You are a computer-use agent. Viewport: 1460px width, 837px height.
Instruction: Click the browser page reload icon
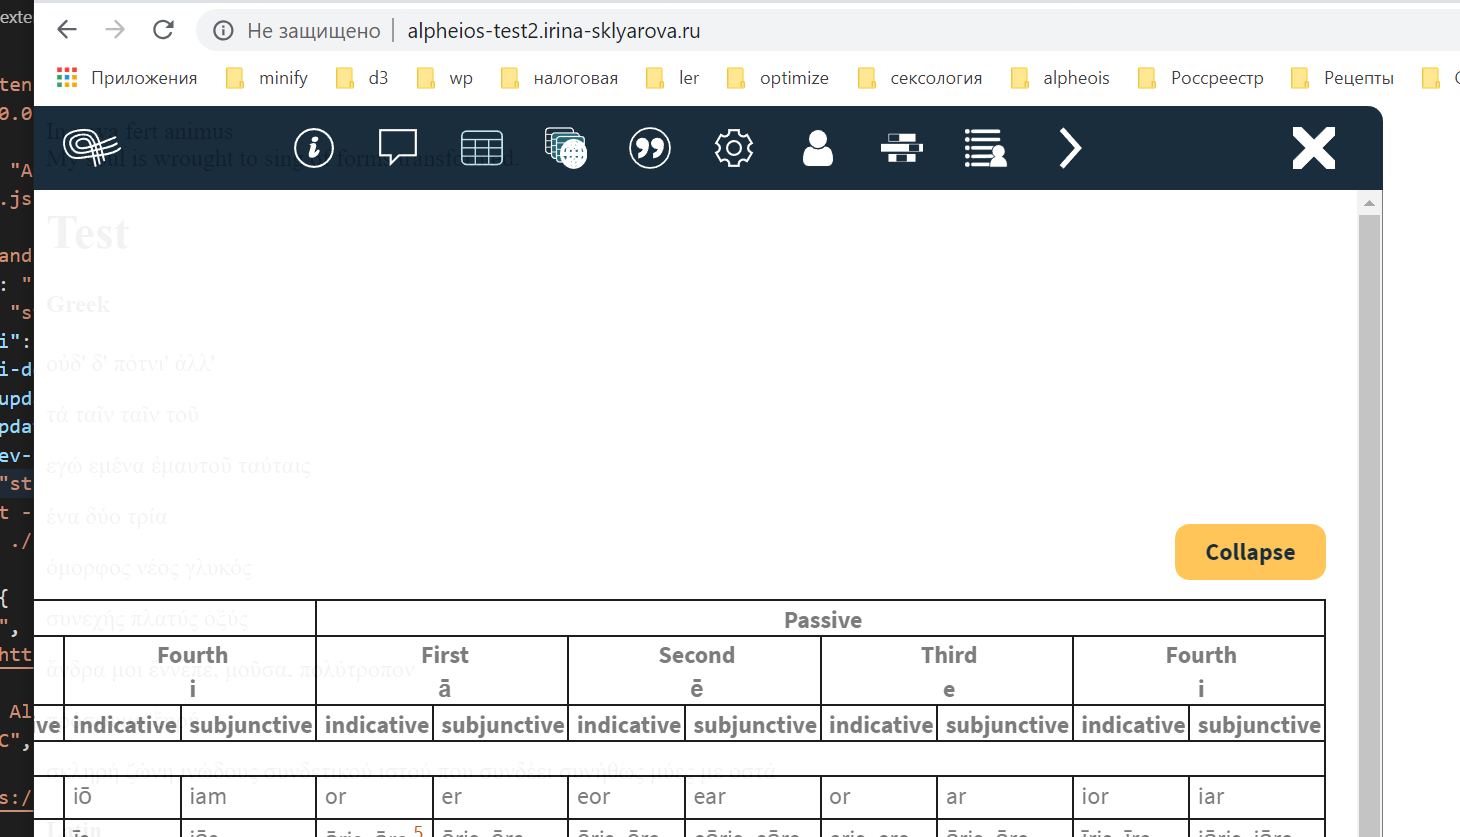coord(163,30)
